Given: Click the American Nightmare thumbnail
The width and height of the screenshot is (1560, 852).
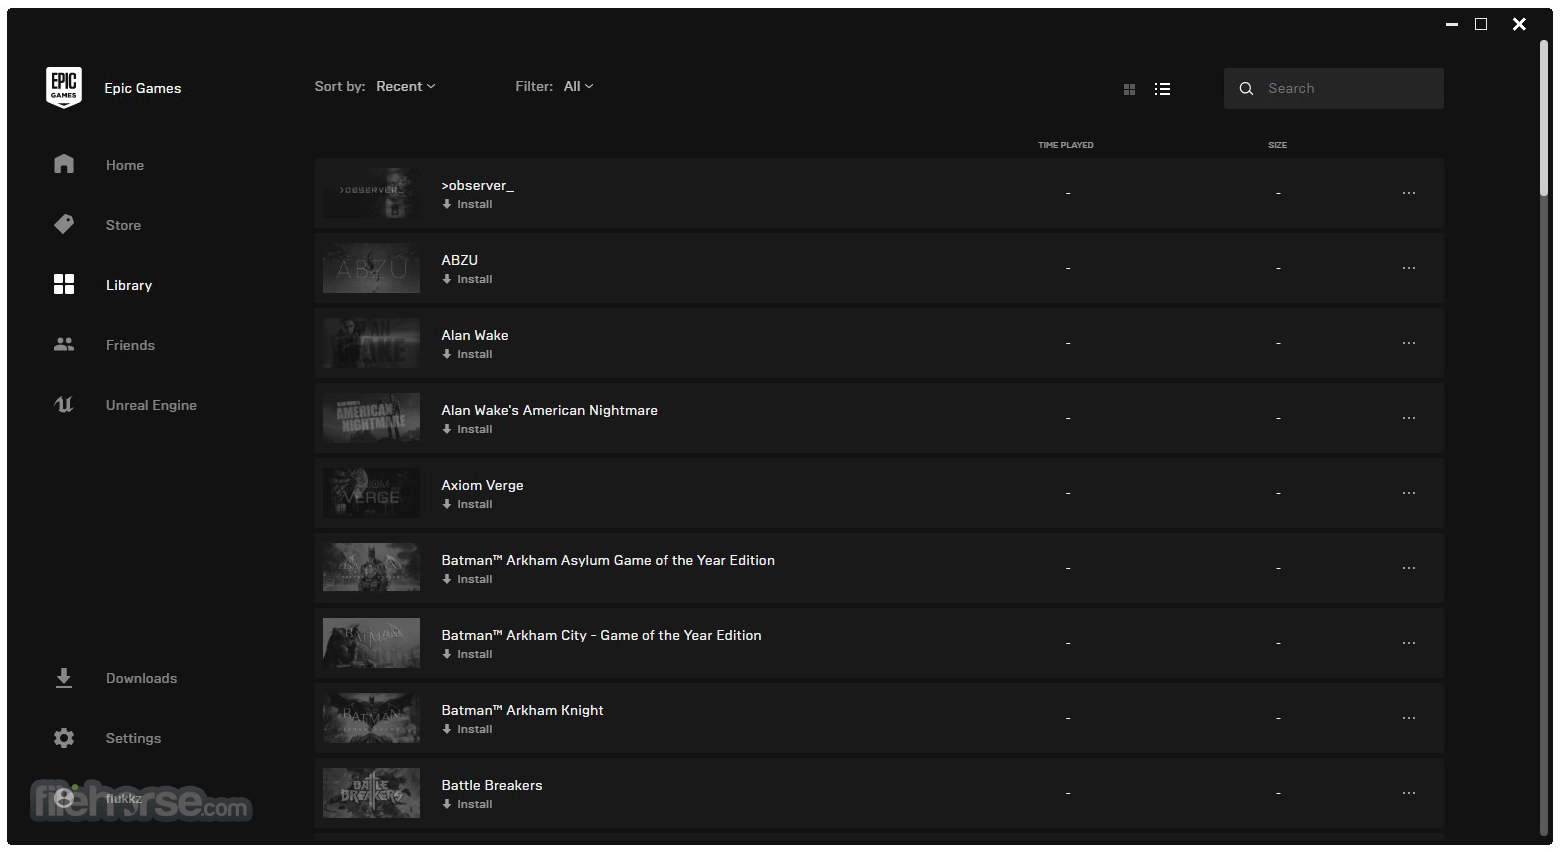Looking at the screenshot, I should click(x=371, y=418).
